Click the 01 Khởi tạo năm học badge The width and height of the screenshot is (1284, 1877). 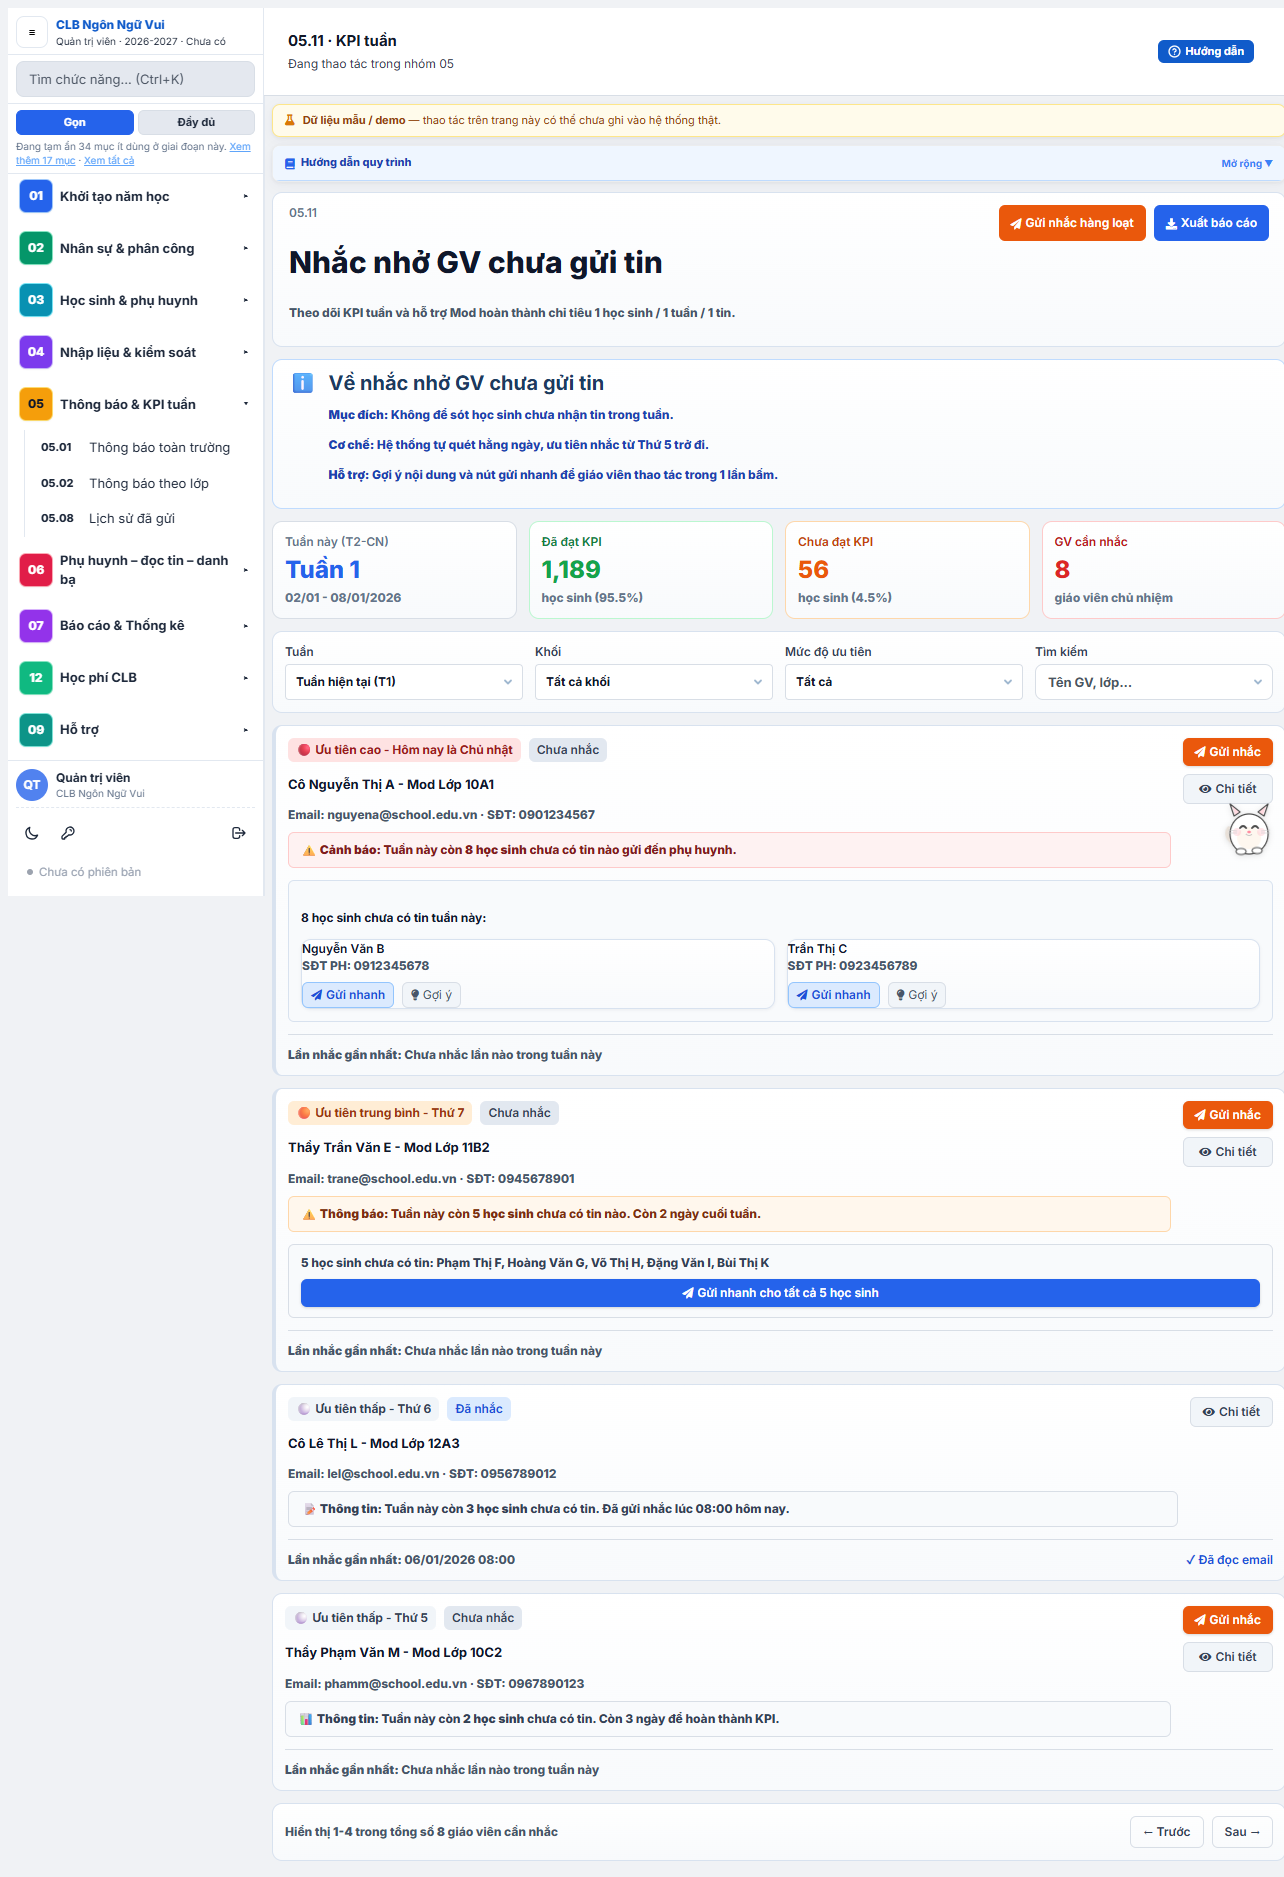(36, 196)
